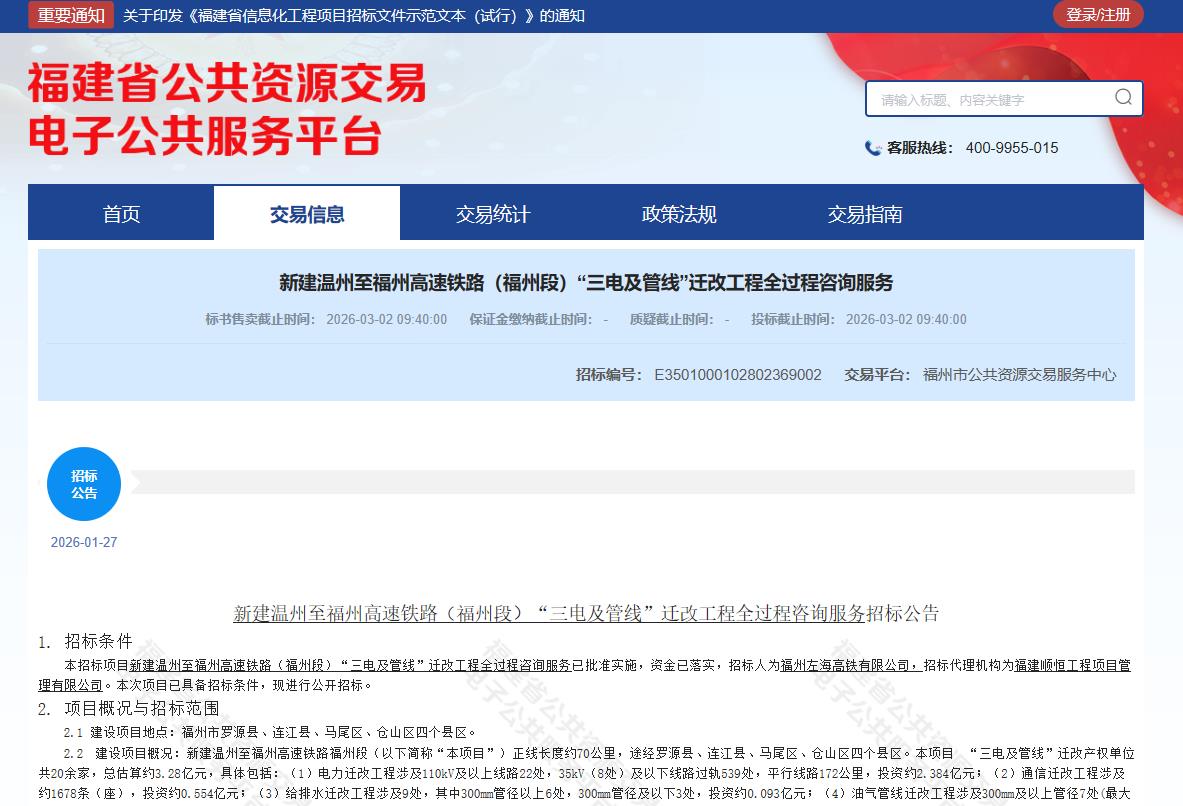The image size is (1183, 806).
Task: Click the 福建省公共资源交易电子公共服务平台 site logo
Action: click(x=227, y=109)
